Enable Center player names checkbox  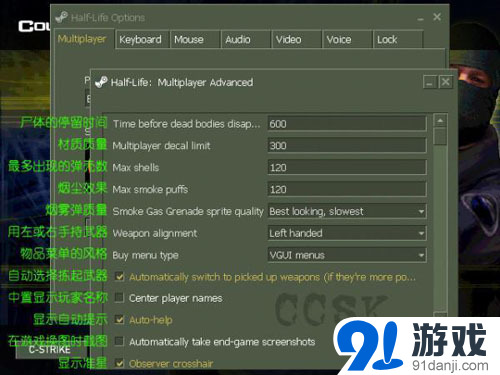coord(119,297)
